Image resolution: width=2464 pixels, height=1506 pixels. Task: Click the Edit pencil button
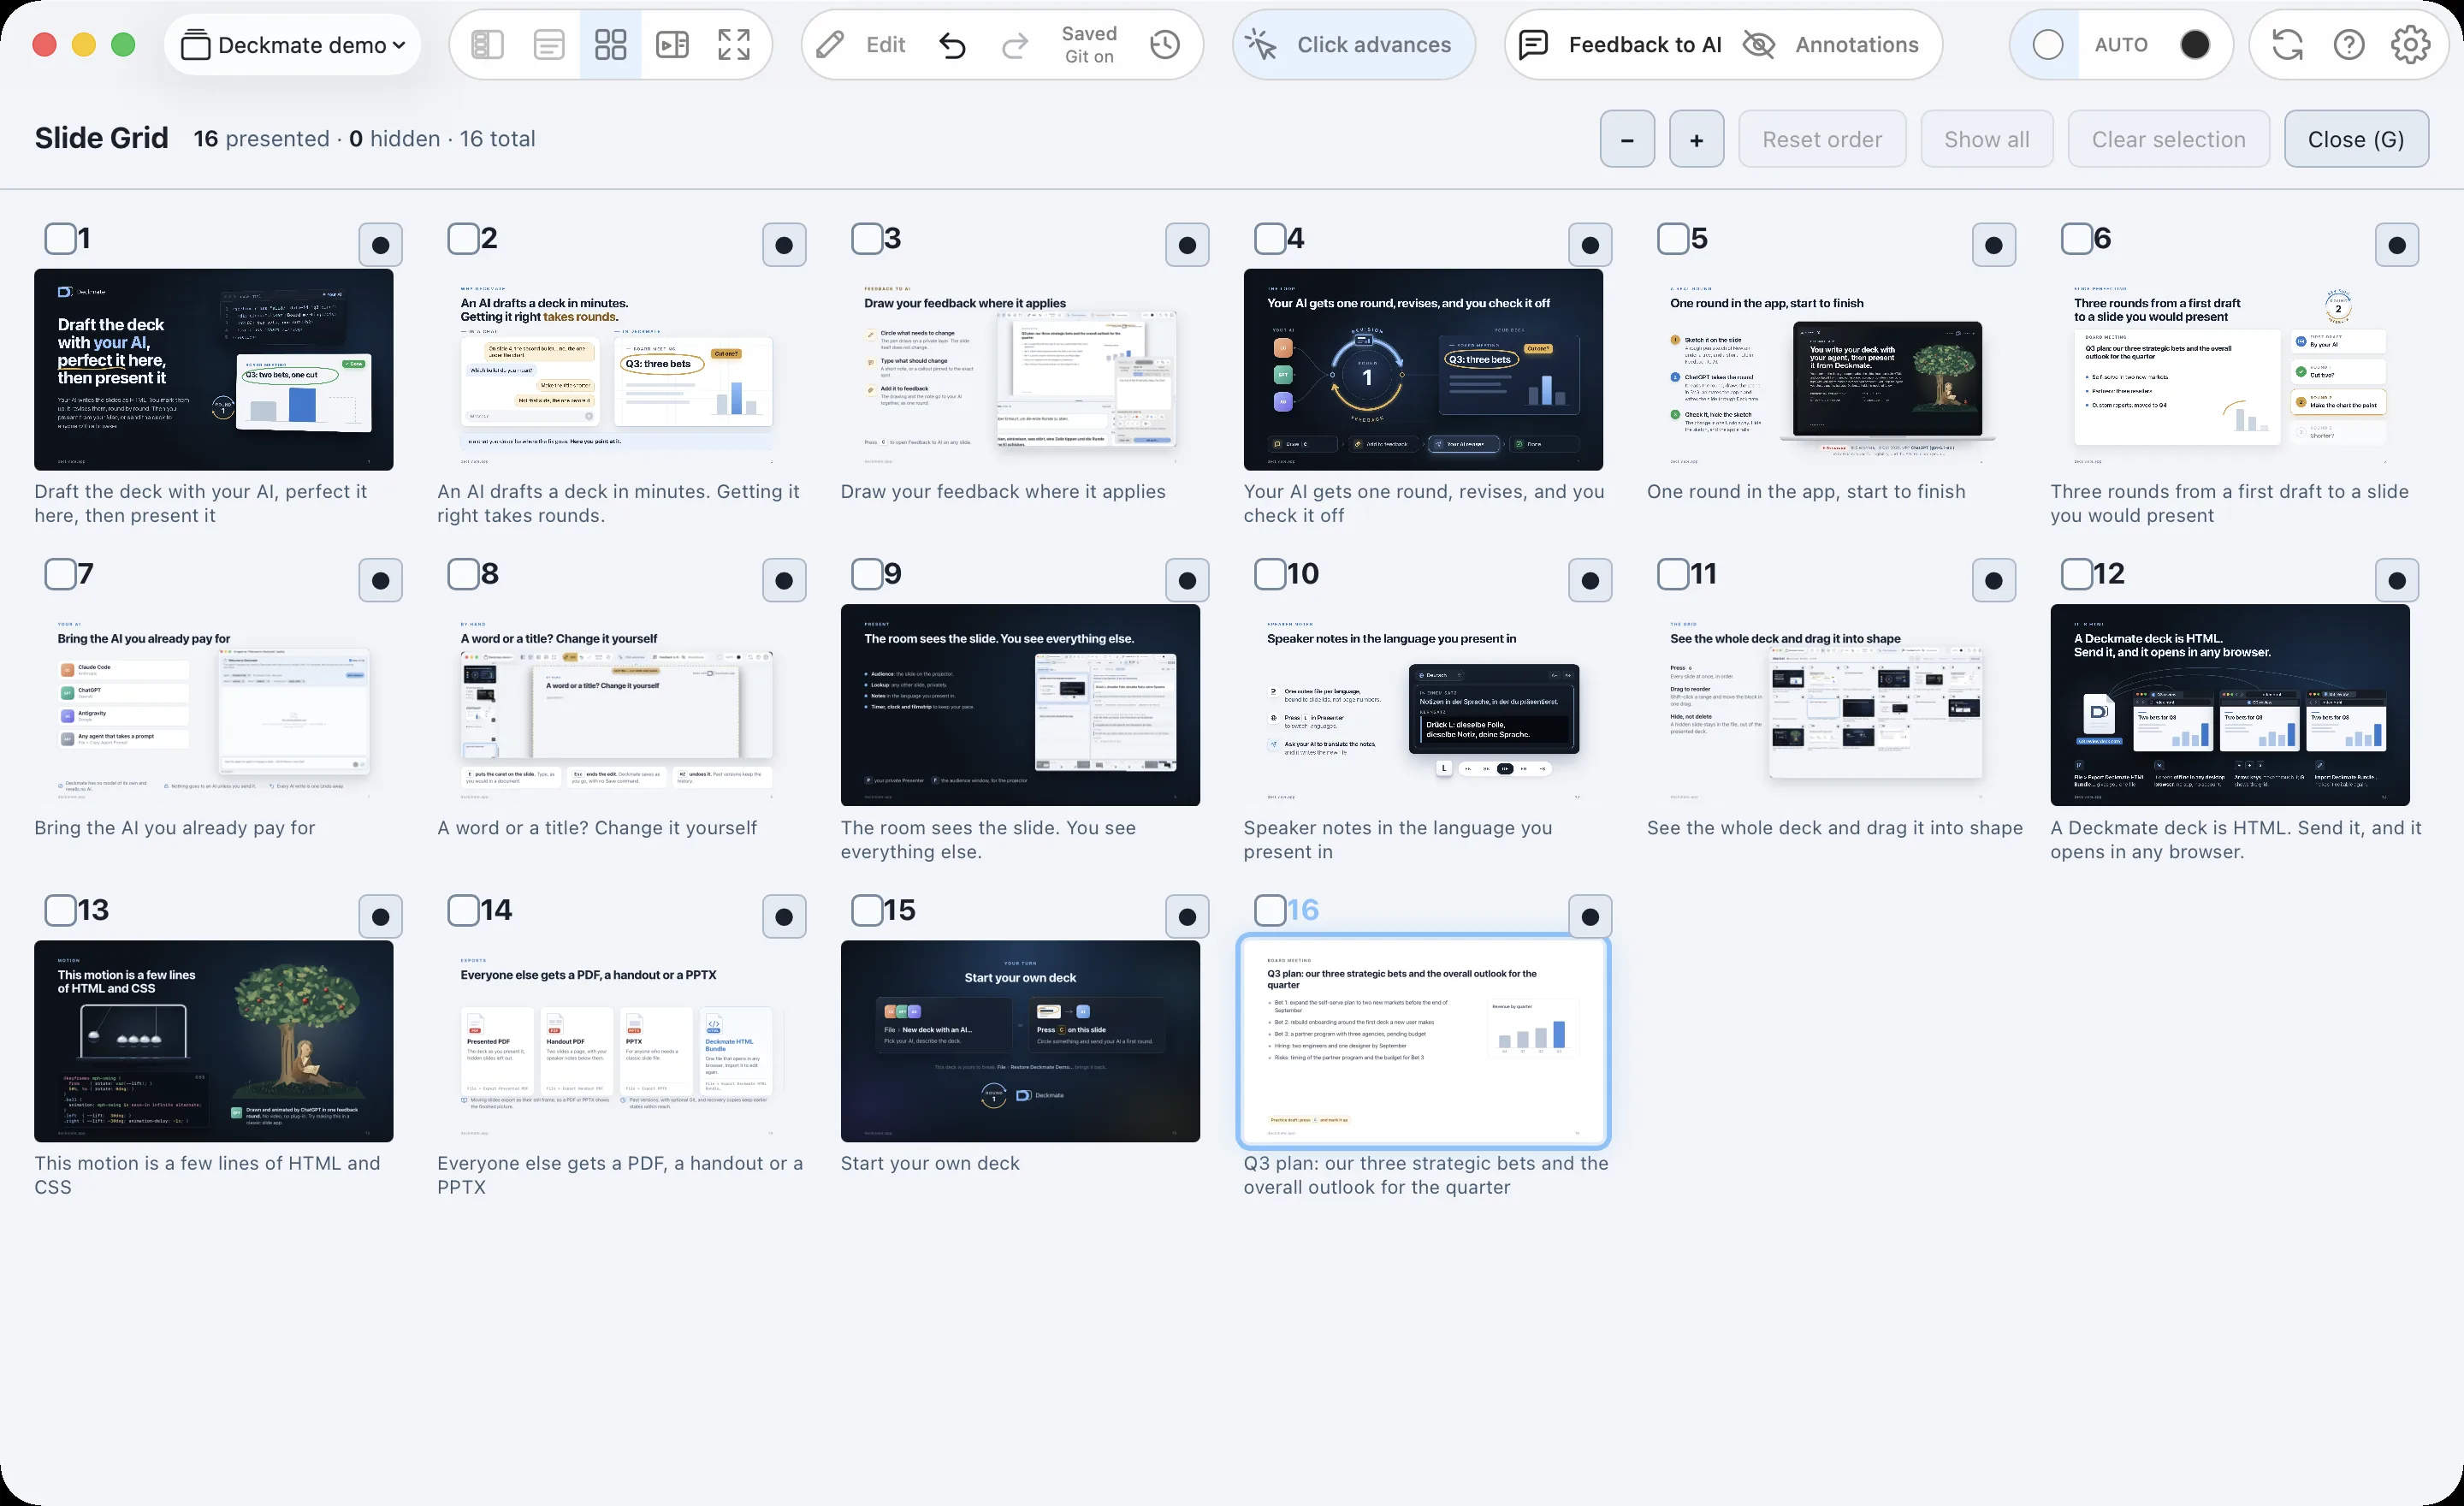[x=860, y=45]
